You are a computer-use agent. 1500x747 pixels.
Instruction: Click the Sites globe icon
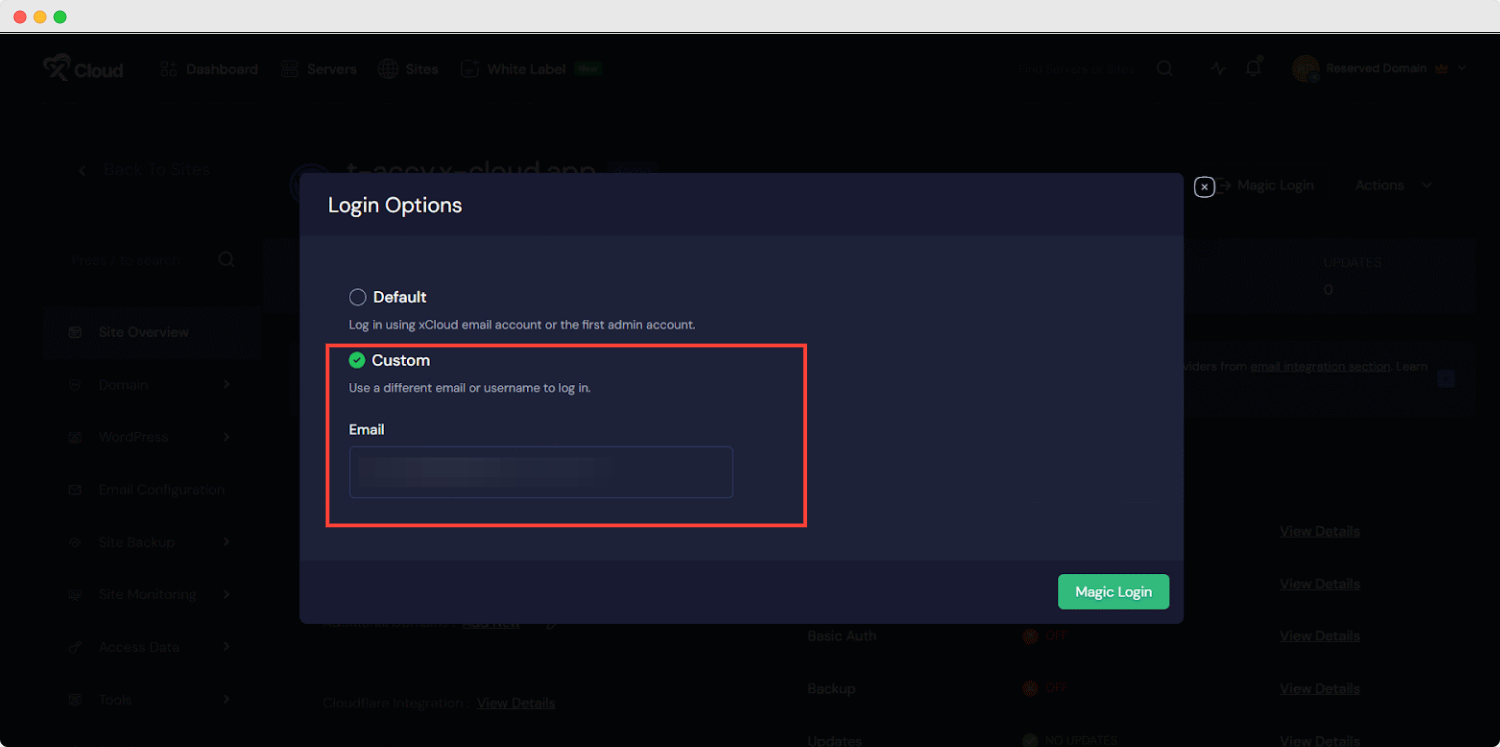click(388, 69)
